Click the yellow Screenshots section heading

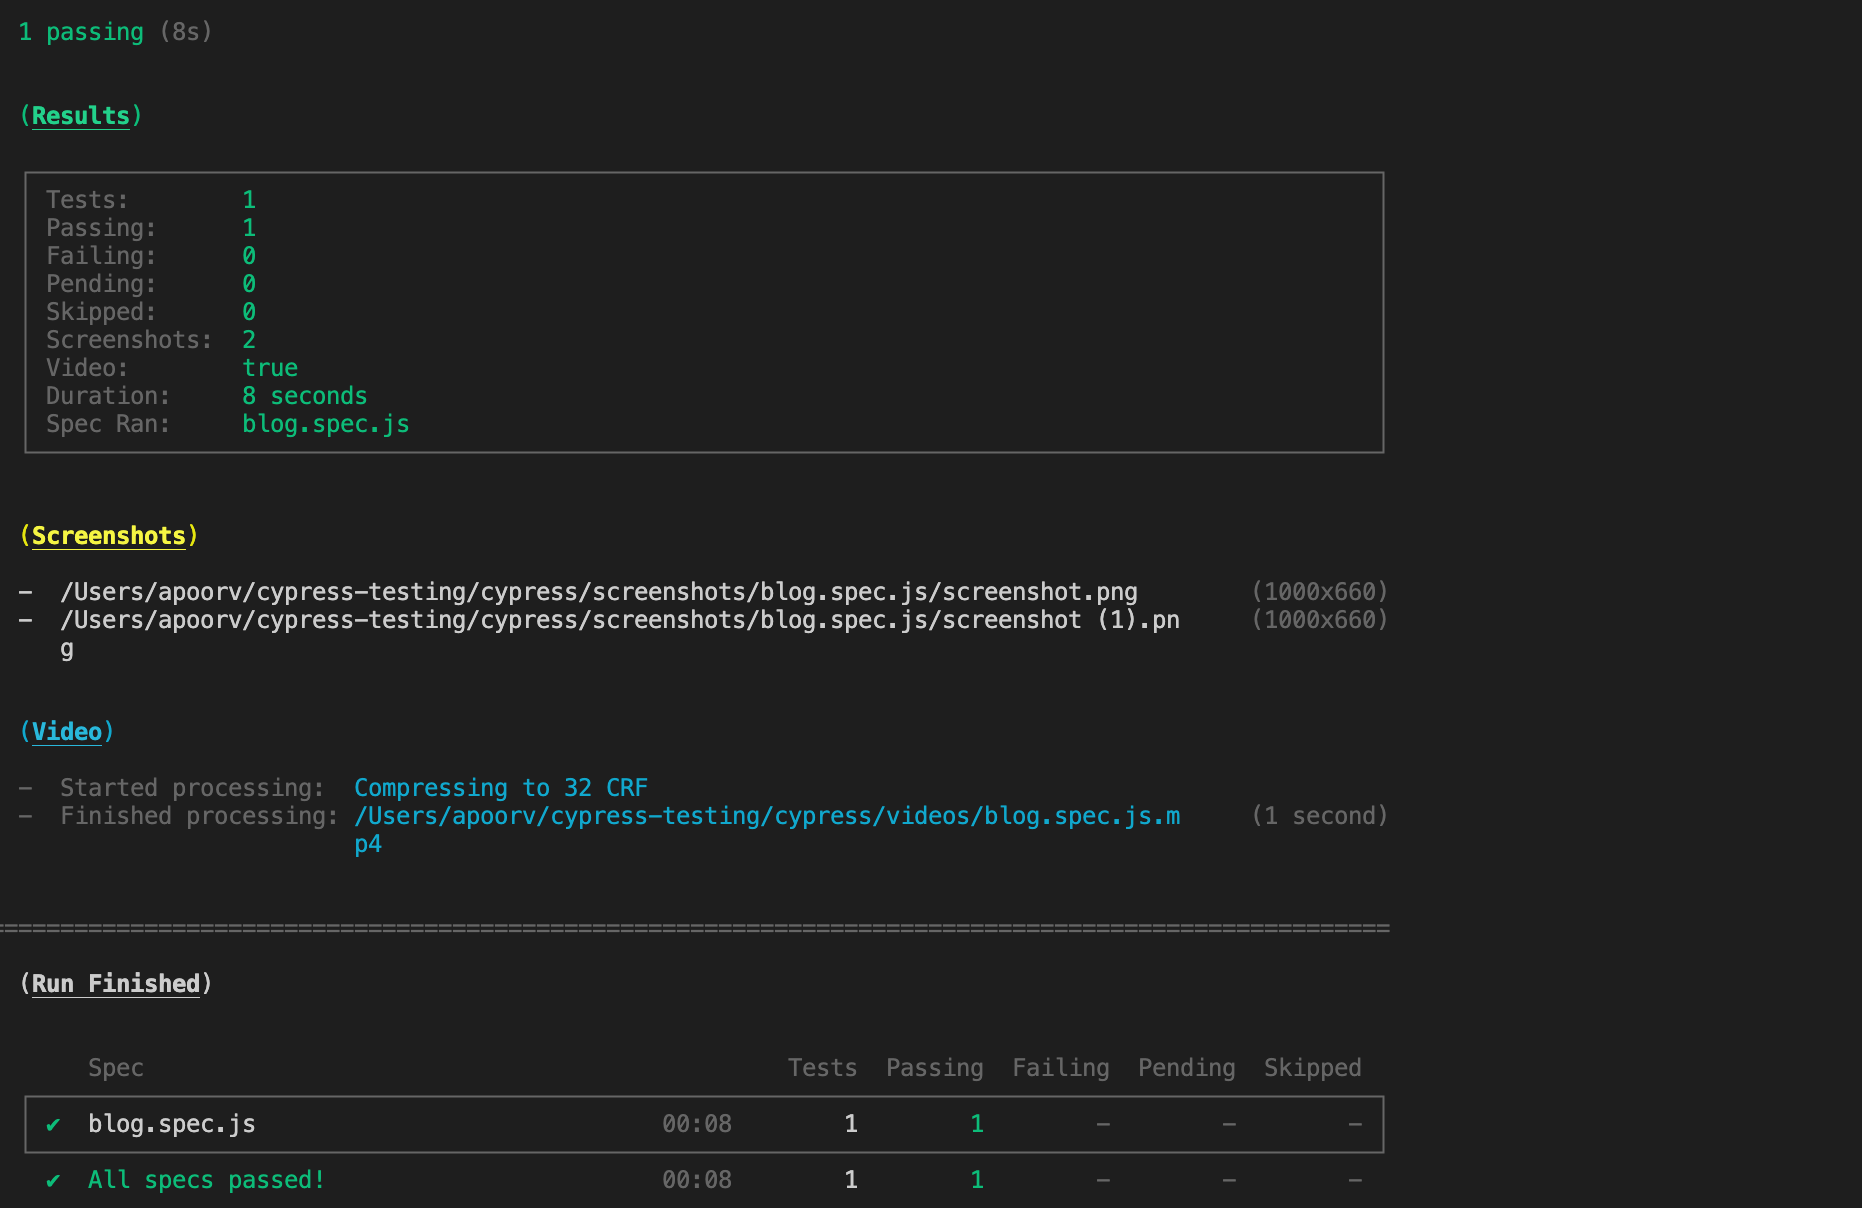pyautogui.click(x=108, y=536)
